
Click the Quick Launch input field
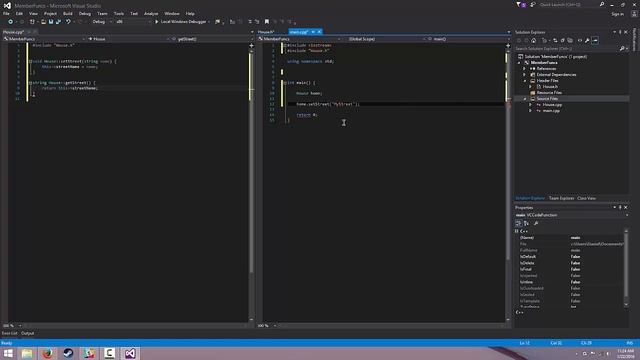click(x=568, y=4)
